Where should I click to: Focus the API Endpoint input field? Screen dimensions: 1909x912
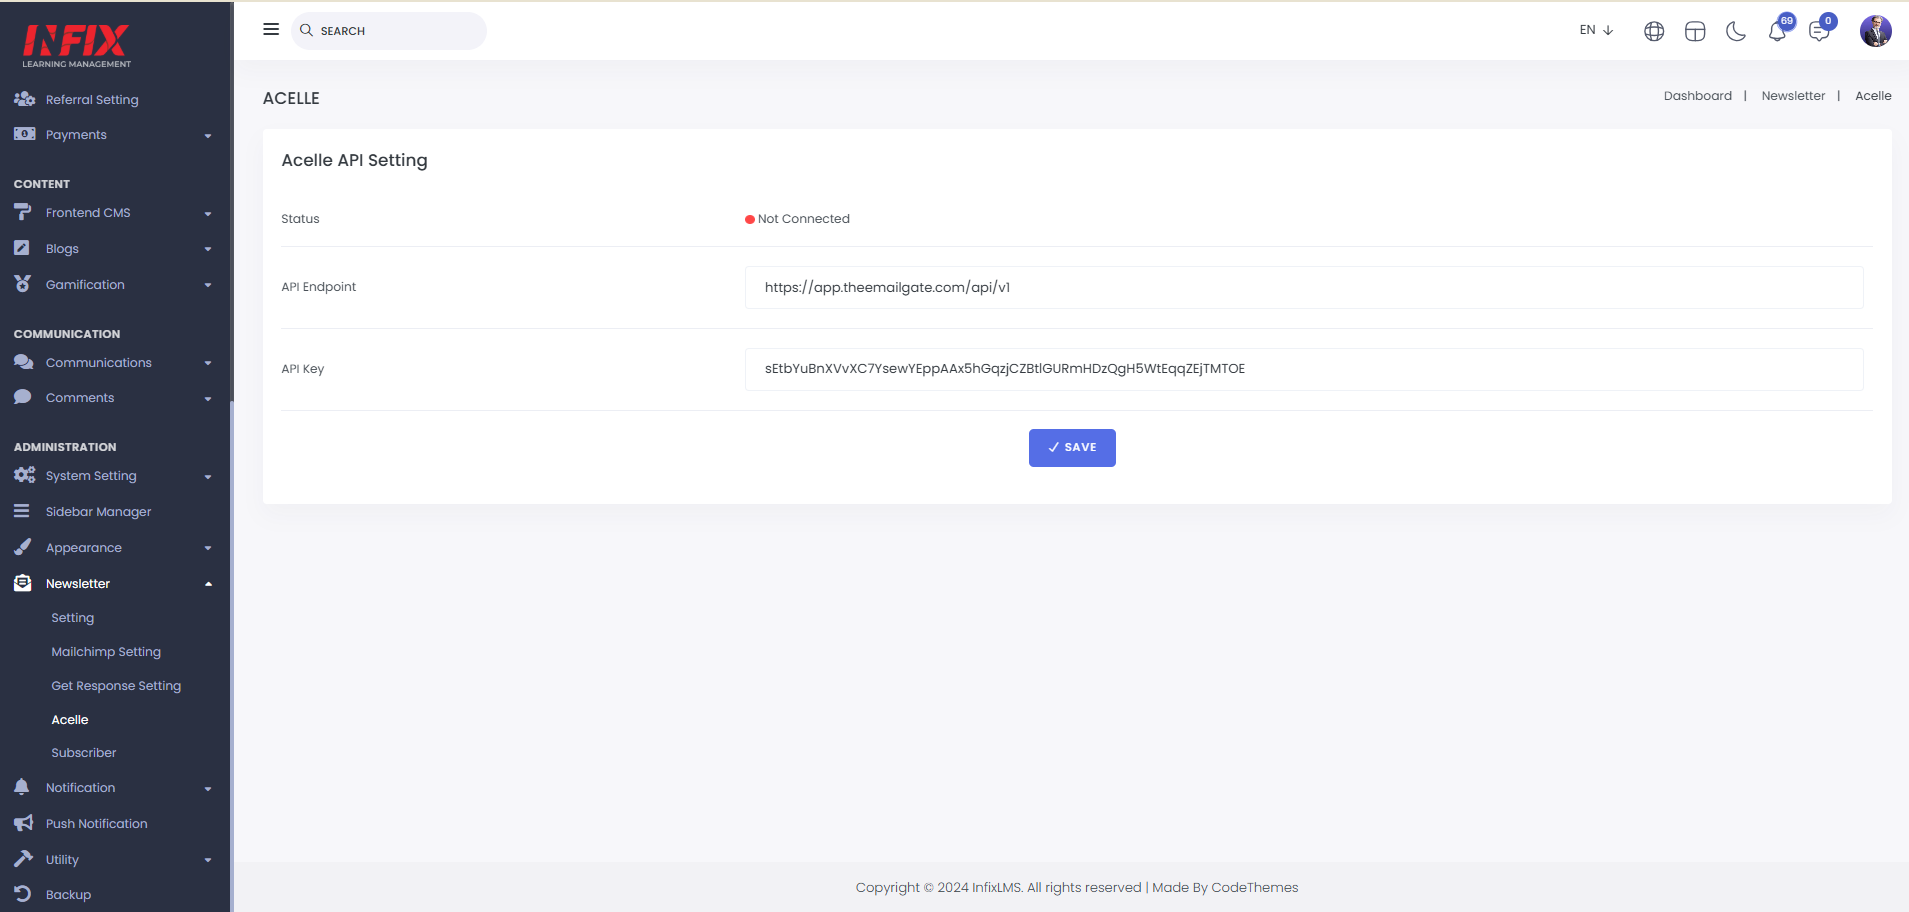(1304, 287)
